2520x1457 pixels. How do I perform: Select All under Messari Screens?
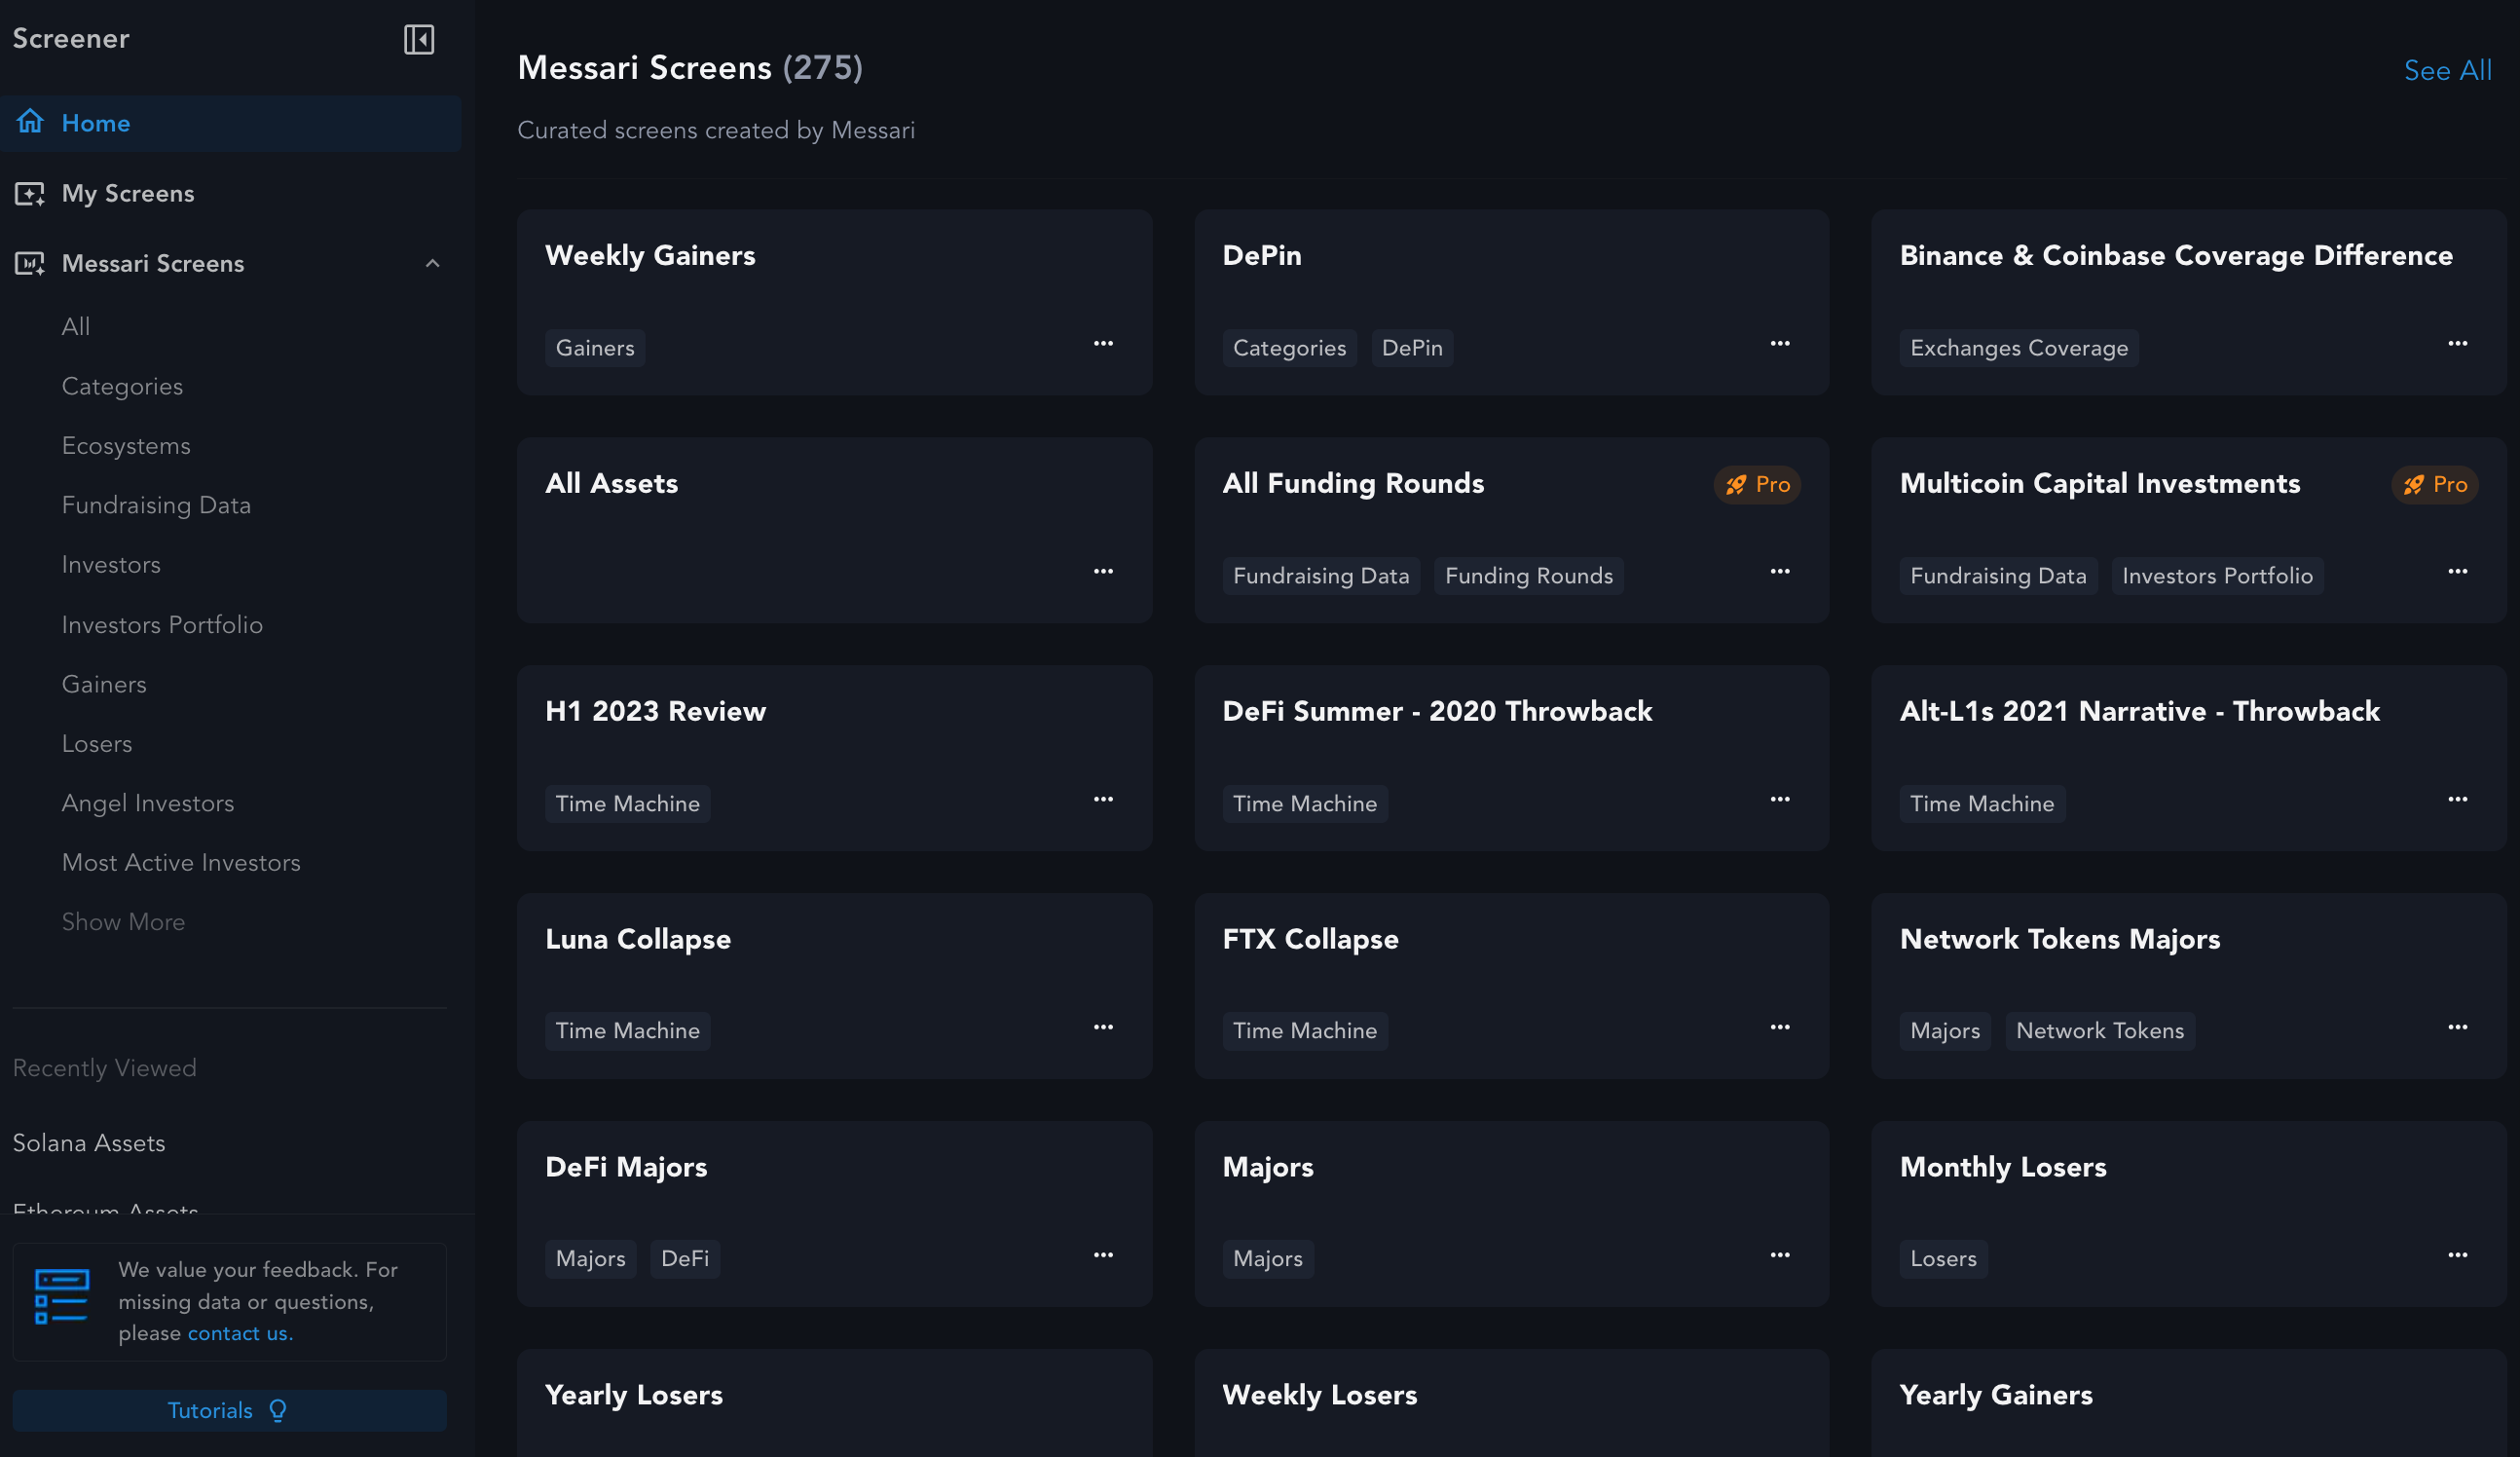pos(76,327)
